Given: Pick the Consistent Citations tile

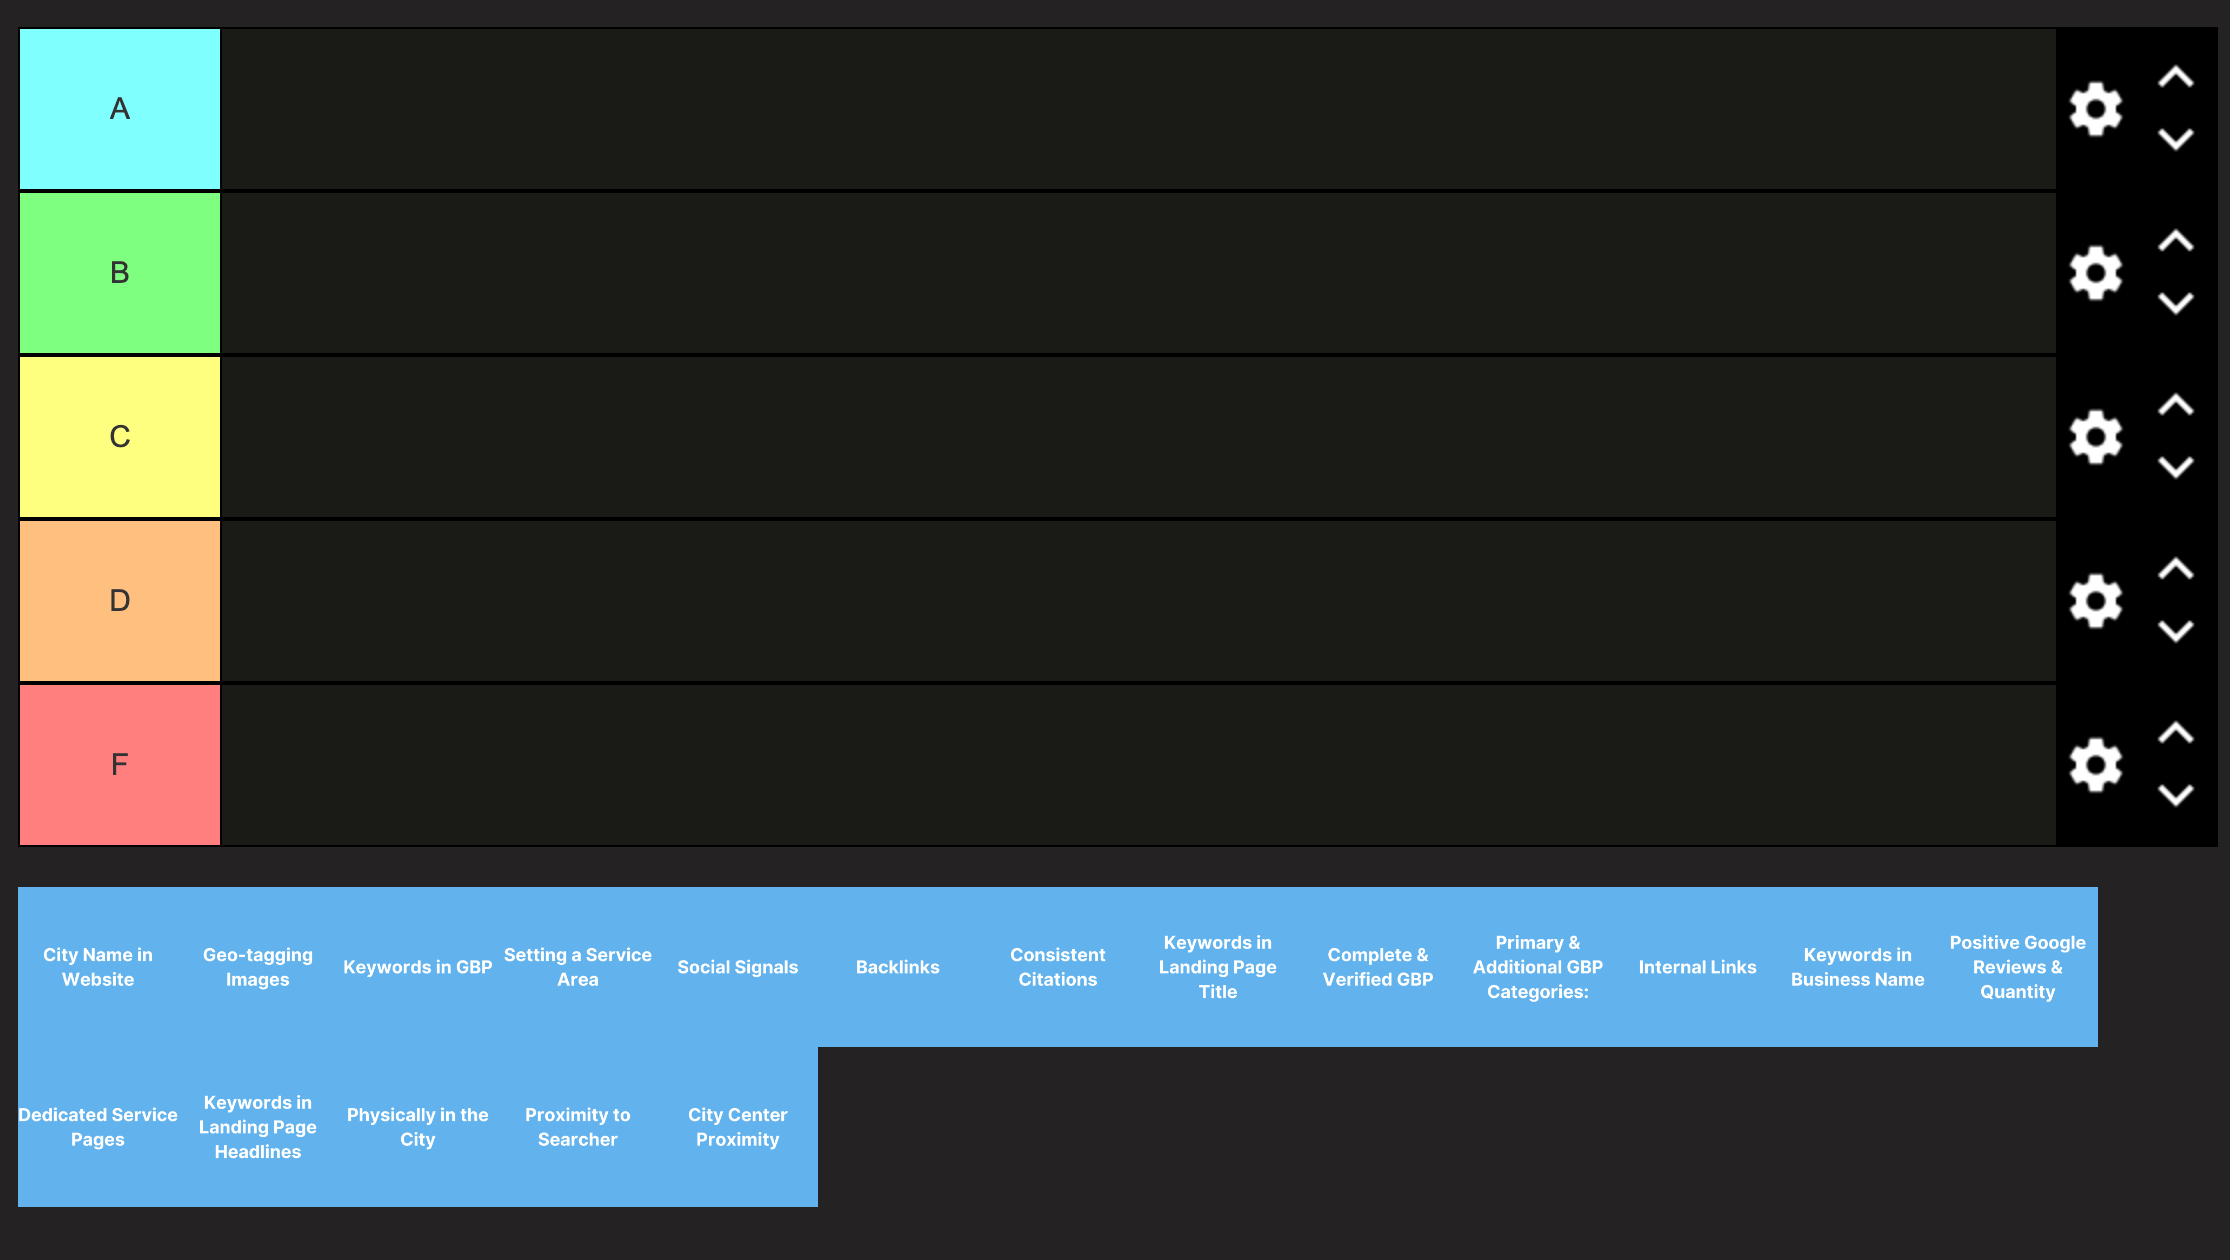Looking at the screenshot, I should pos(1058,967).
